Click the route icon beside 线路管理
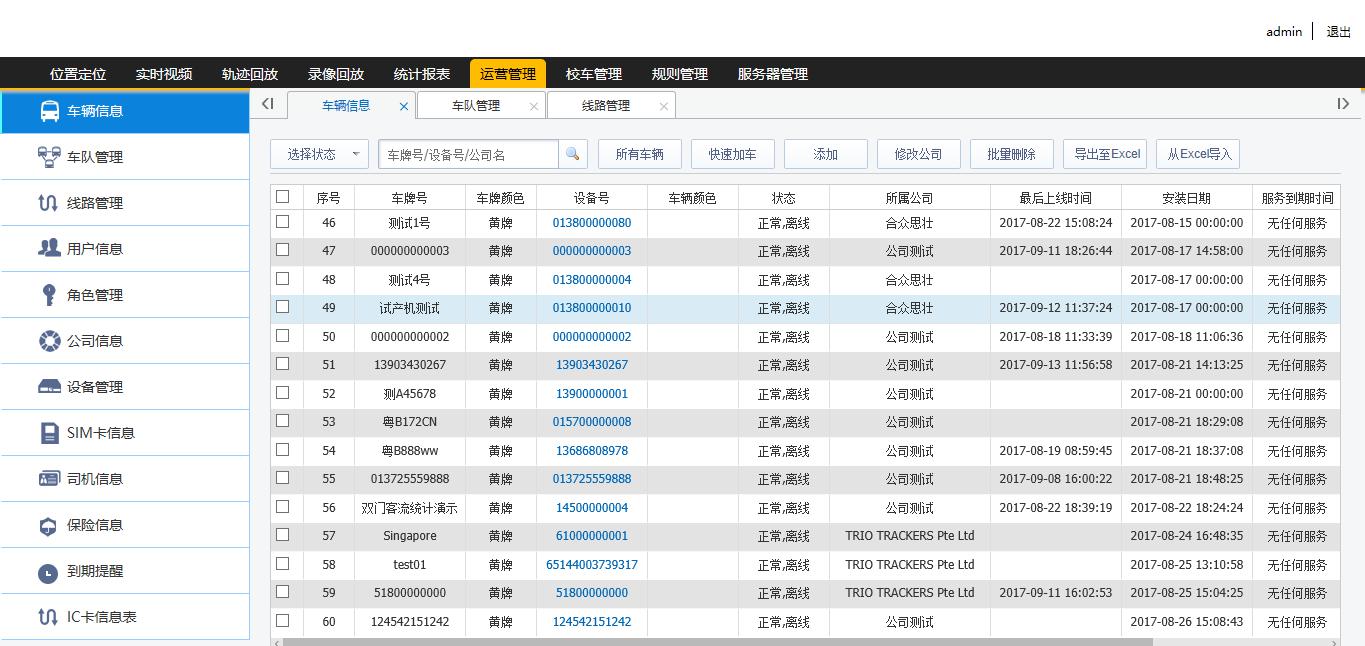 coord(48,203)
